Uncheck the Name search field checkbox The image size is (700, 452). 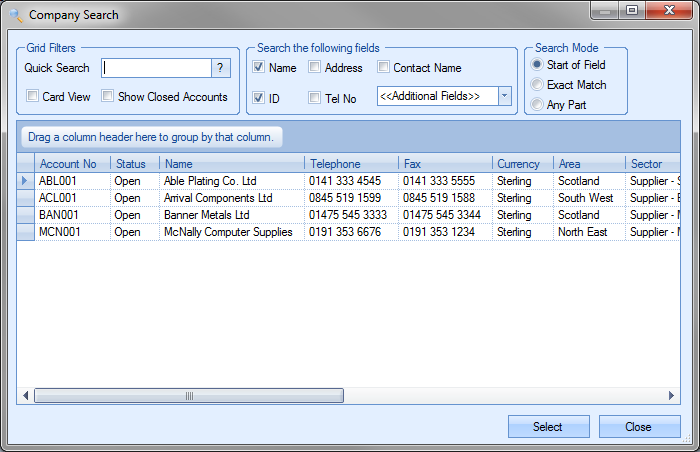[258, 68]
